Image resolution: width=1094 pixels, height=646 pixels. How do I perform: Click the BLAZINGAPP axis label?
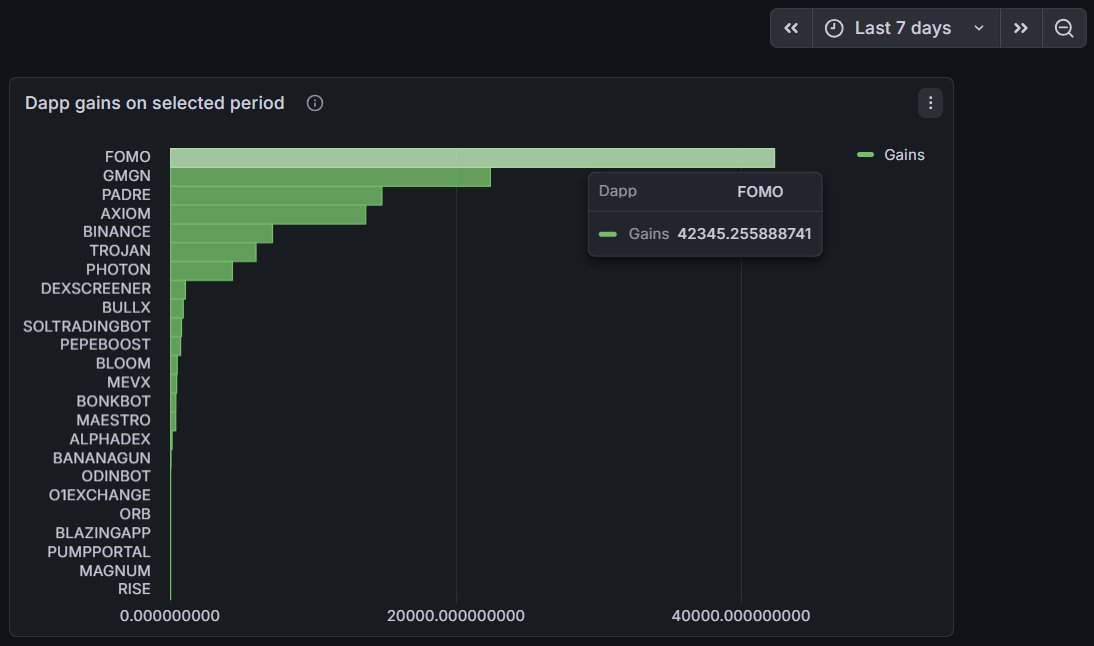coord(103,532)
